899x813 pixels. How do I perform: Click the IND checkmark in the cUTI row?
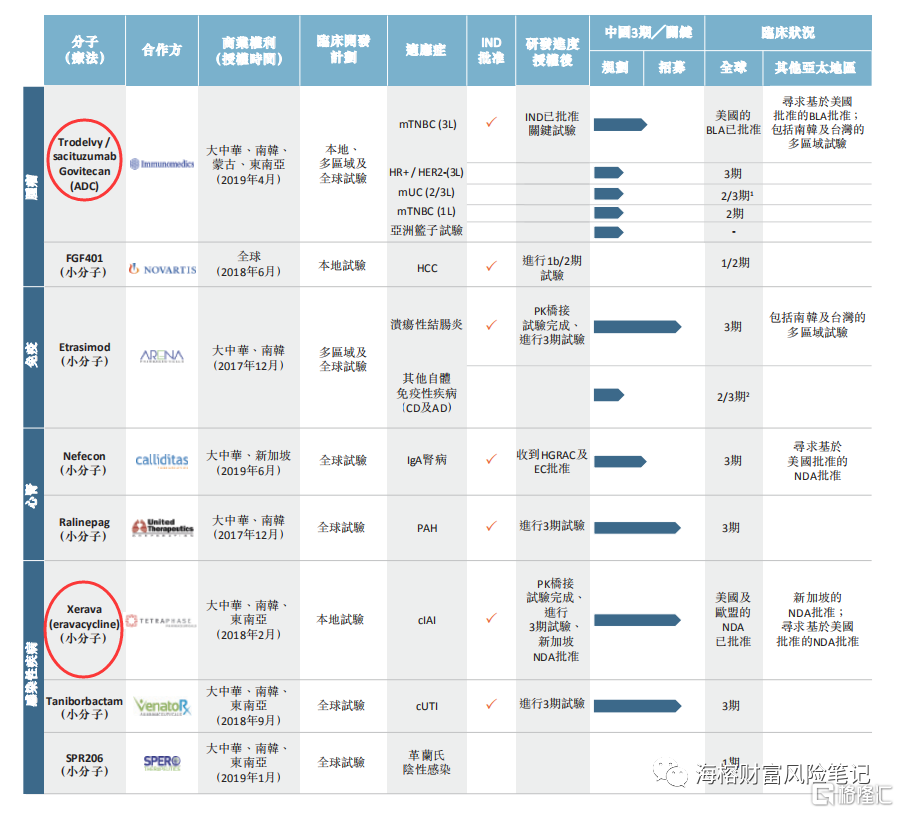[x=491, y=704]
